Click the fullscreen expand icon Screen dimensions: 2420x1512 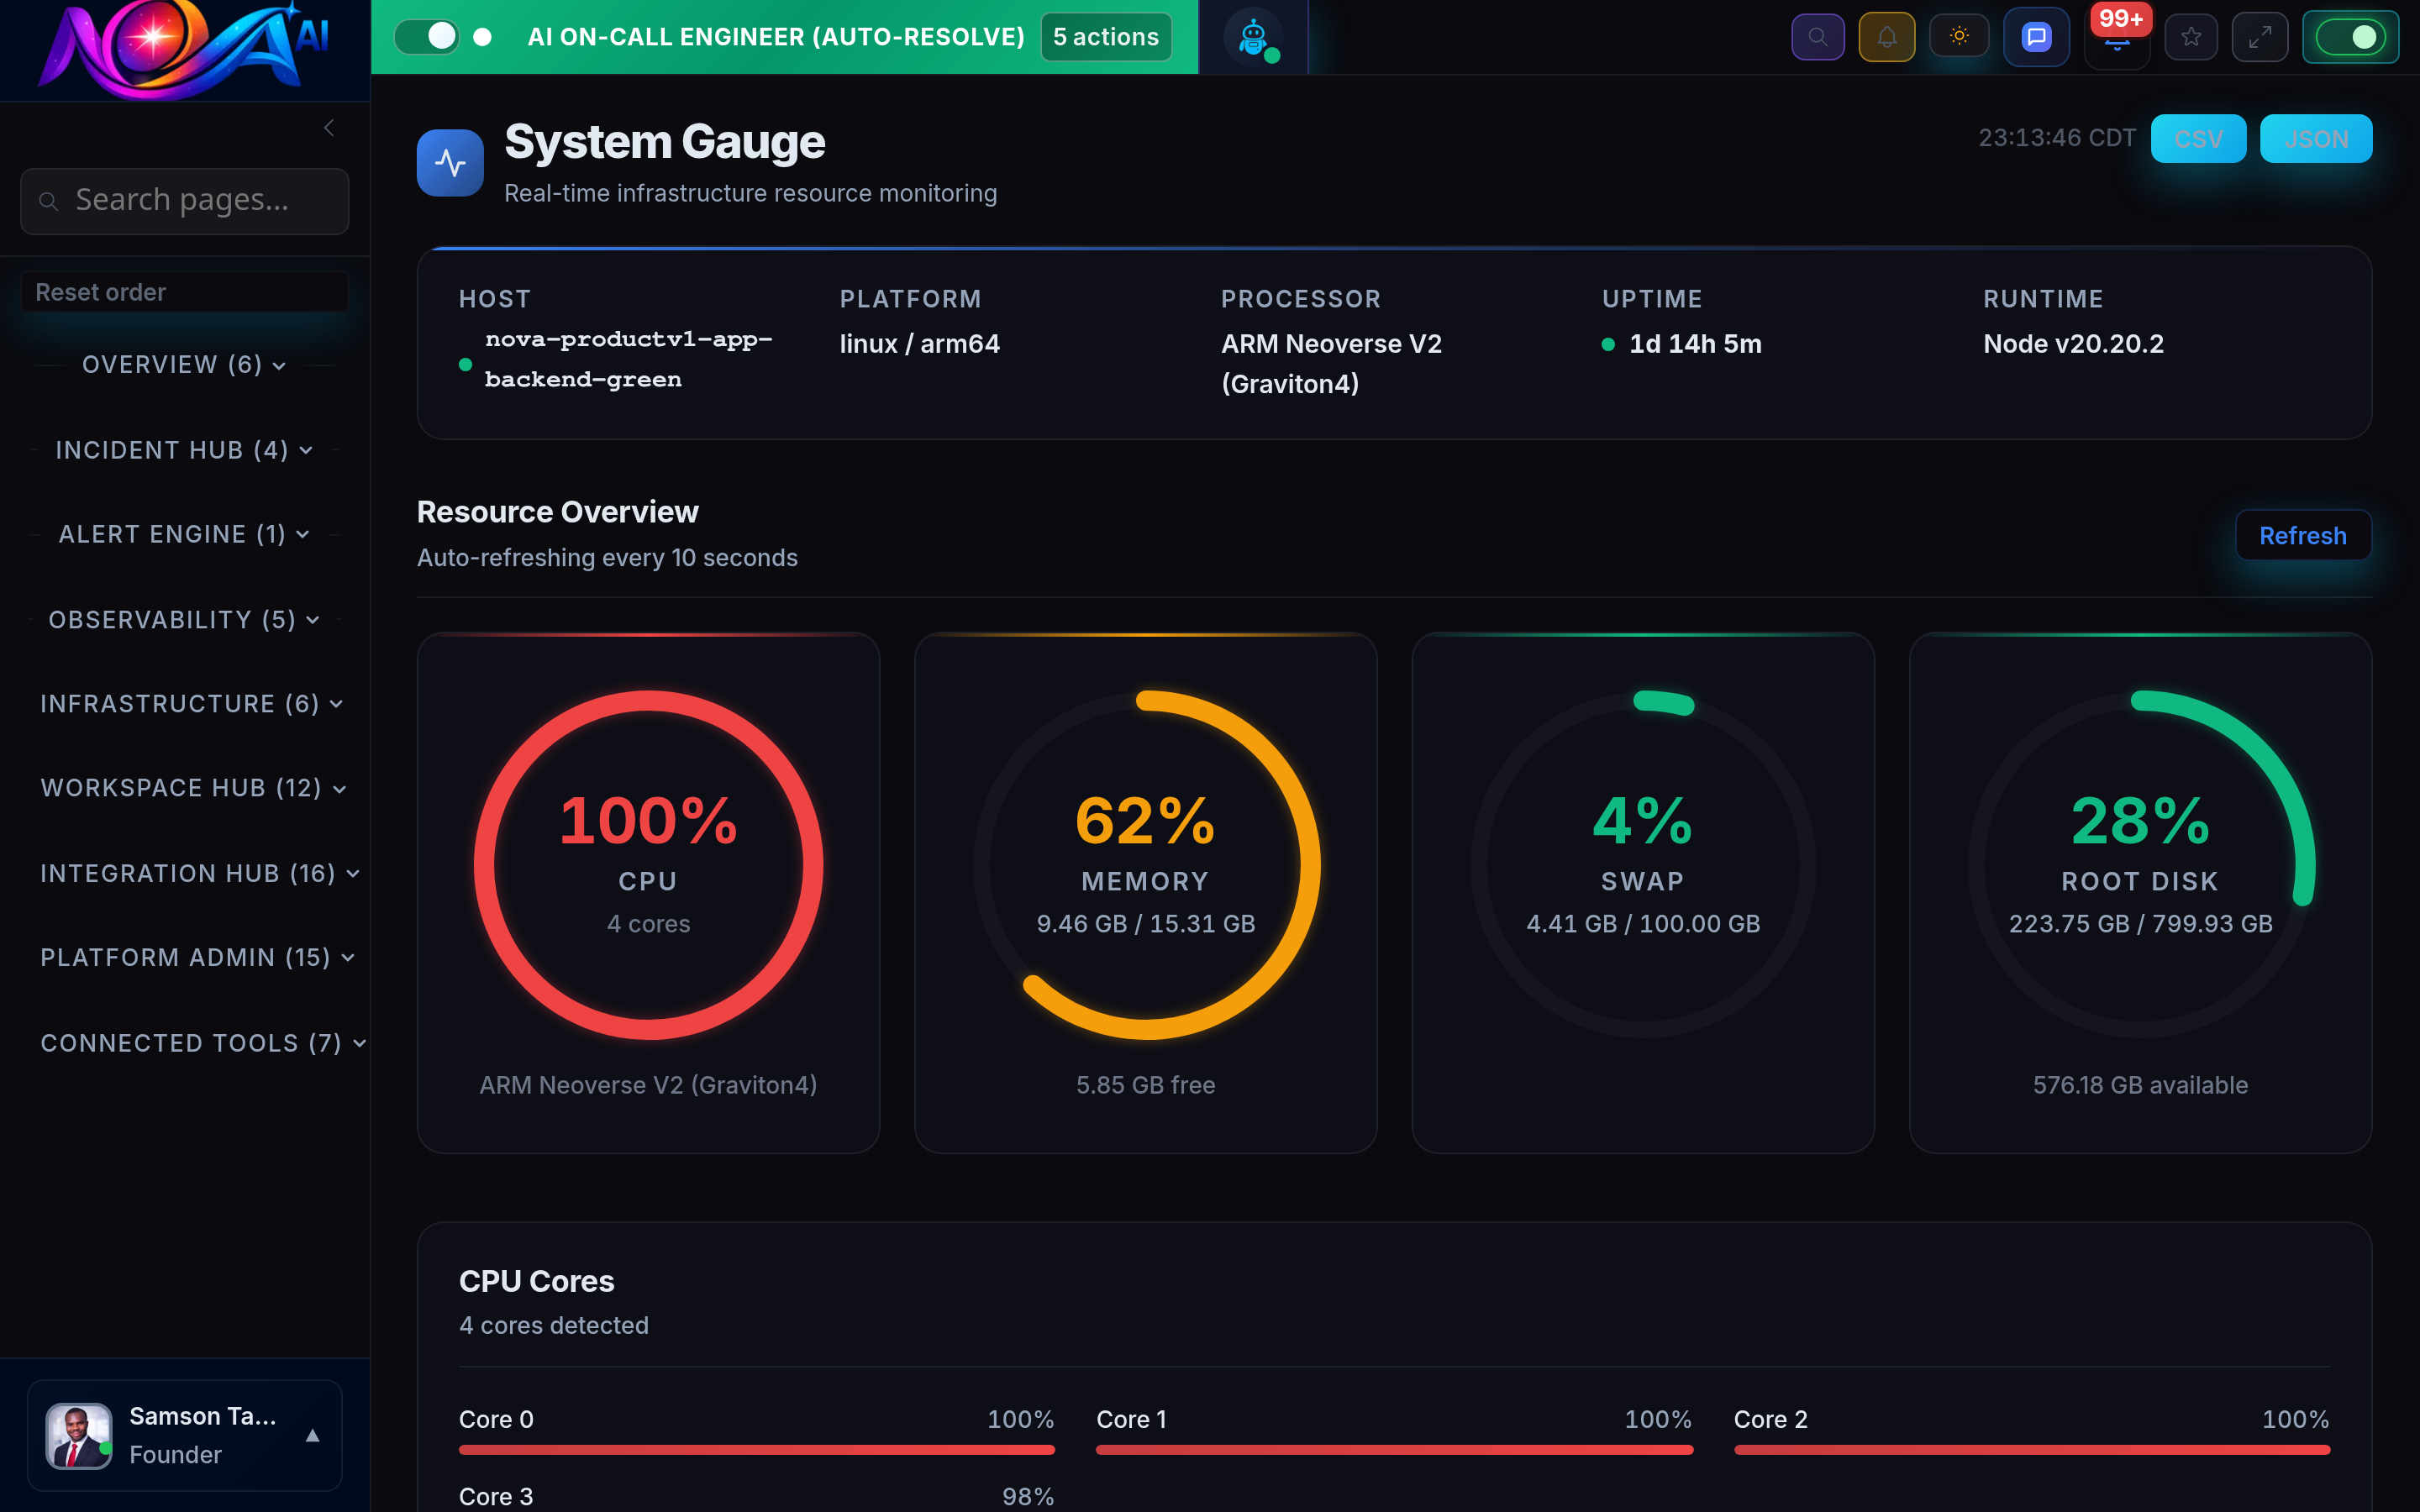pos(2260,36)
